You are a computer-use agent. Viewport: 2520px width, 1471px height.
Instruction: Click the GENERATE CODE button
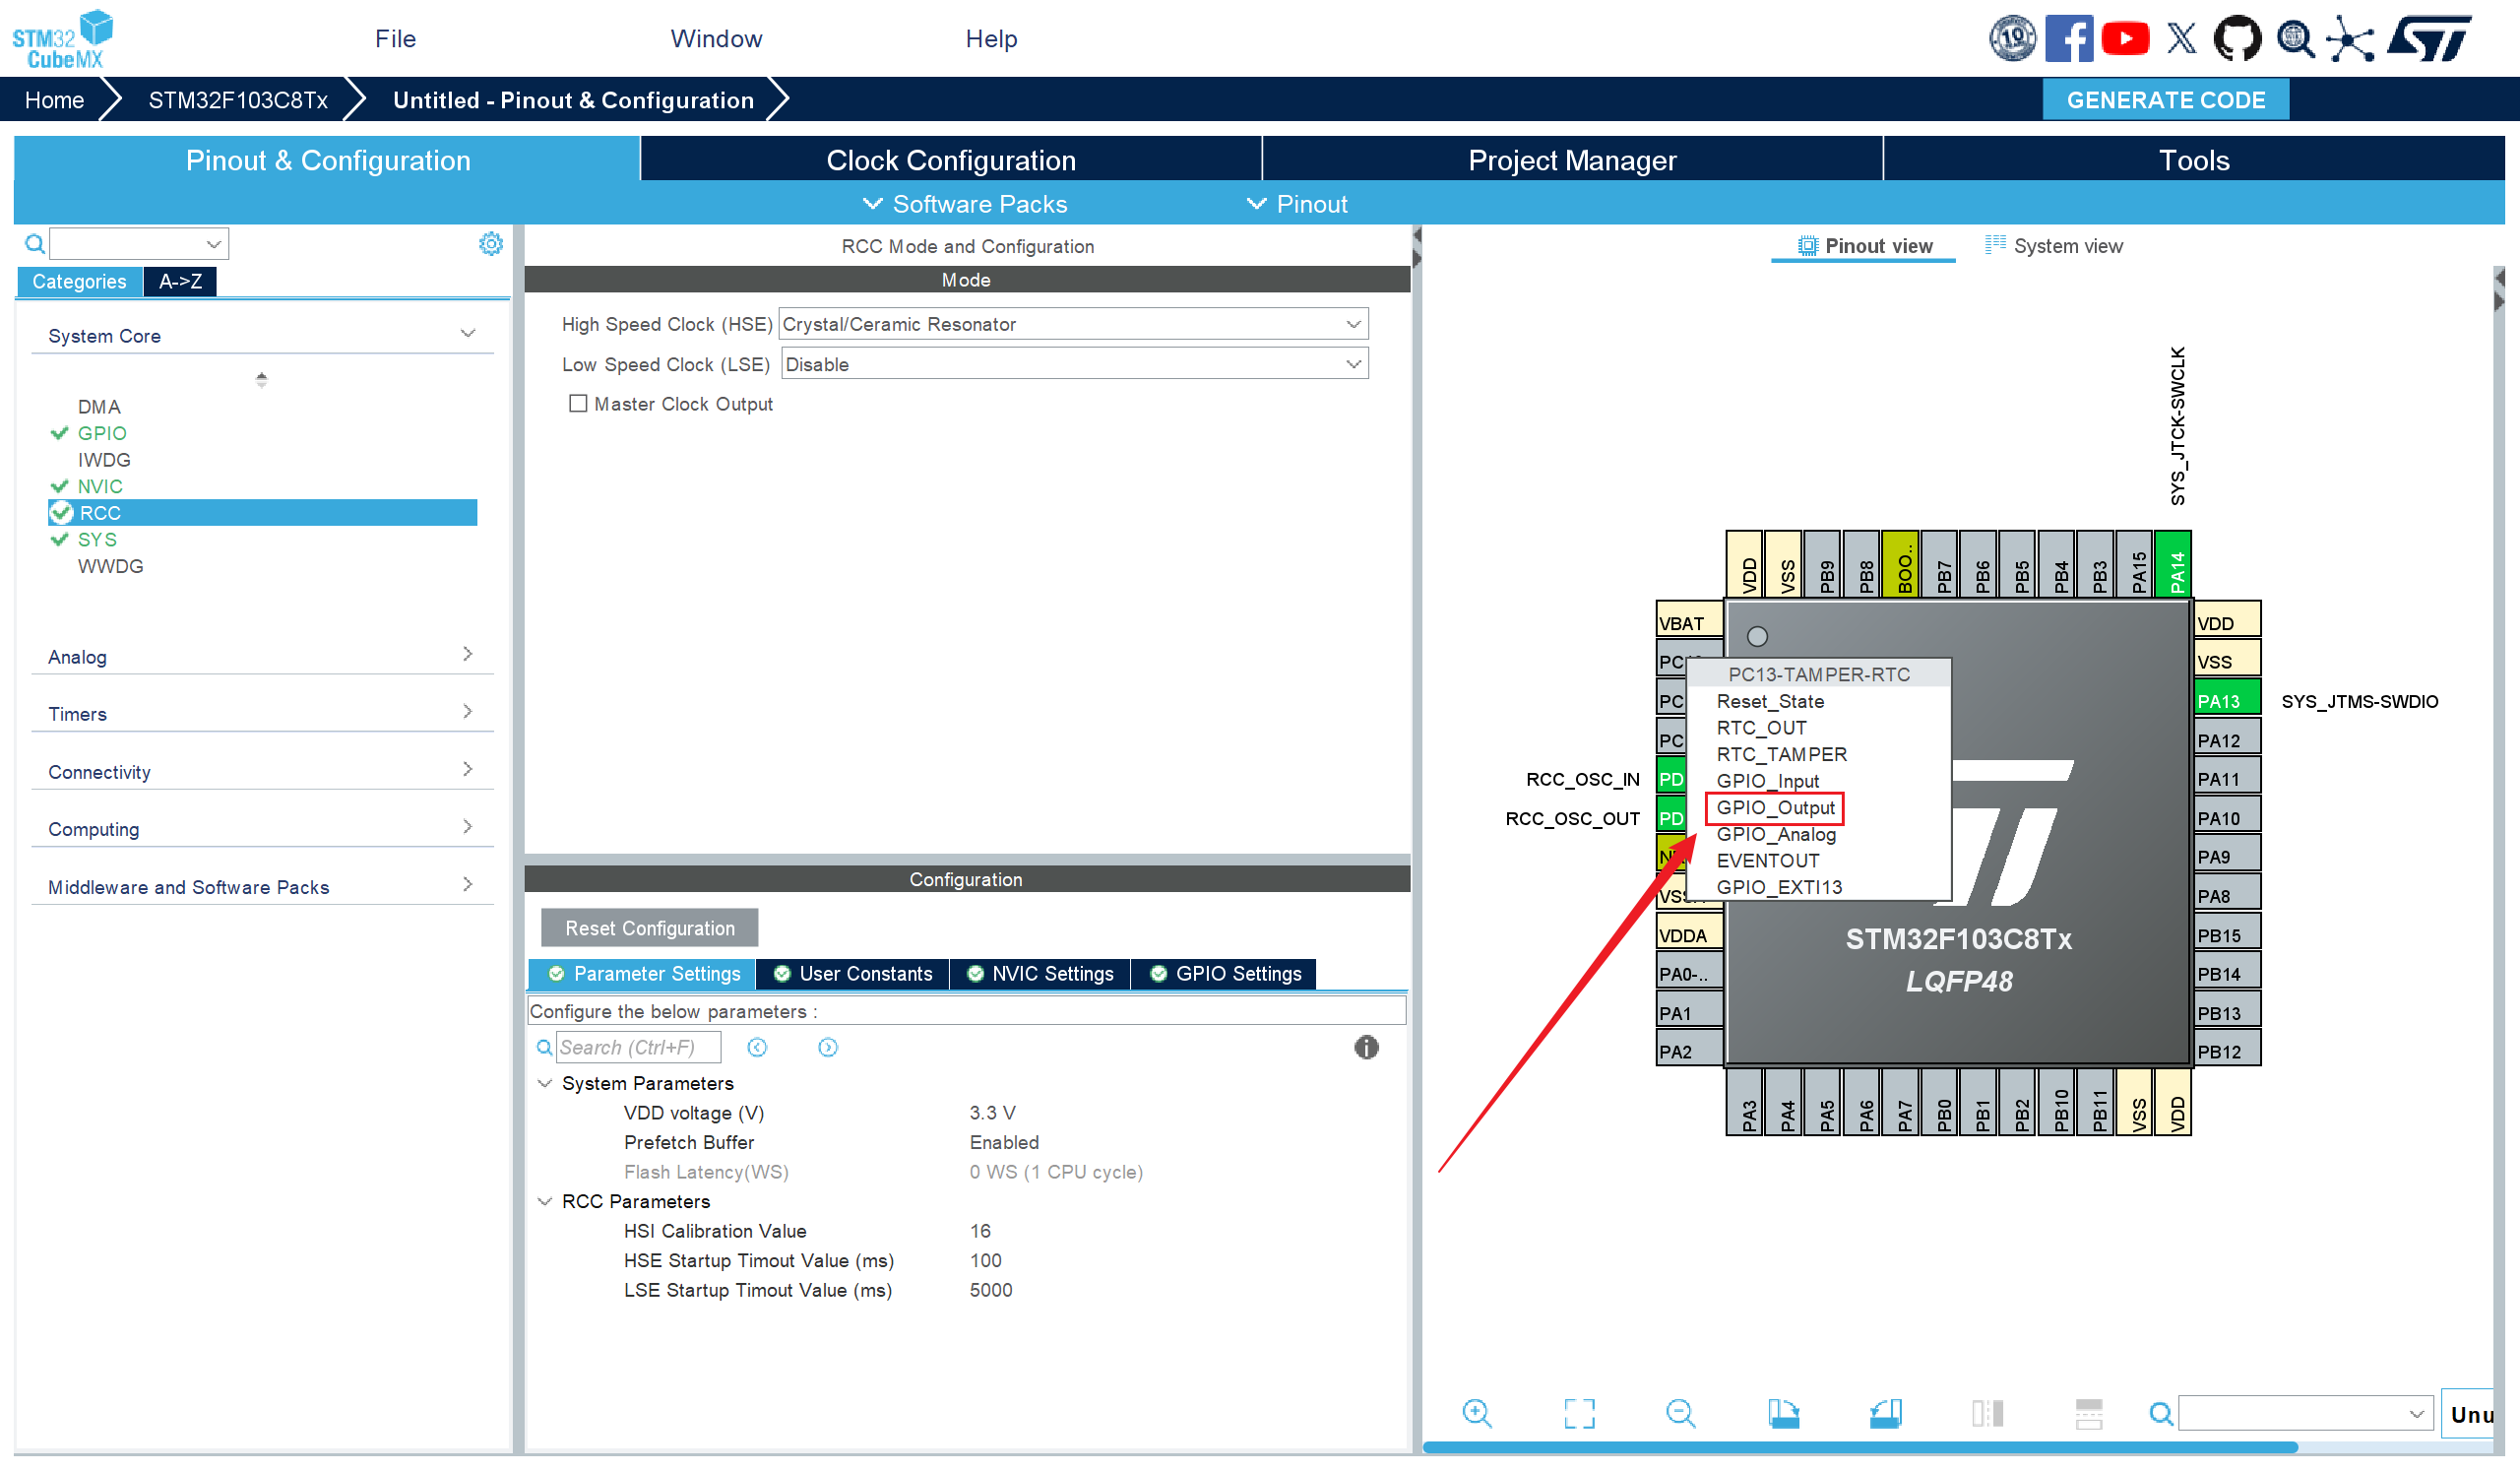[2165, 100]
